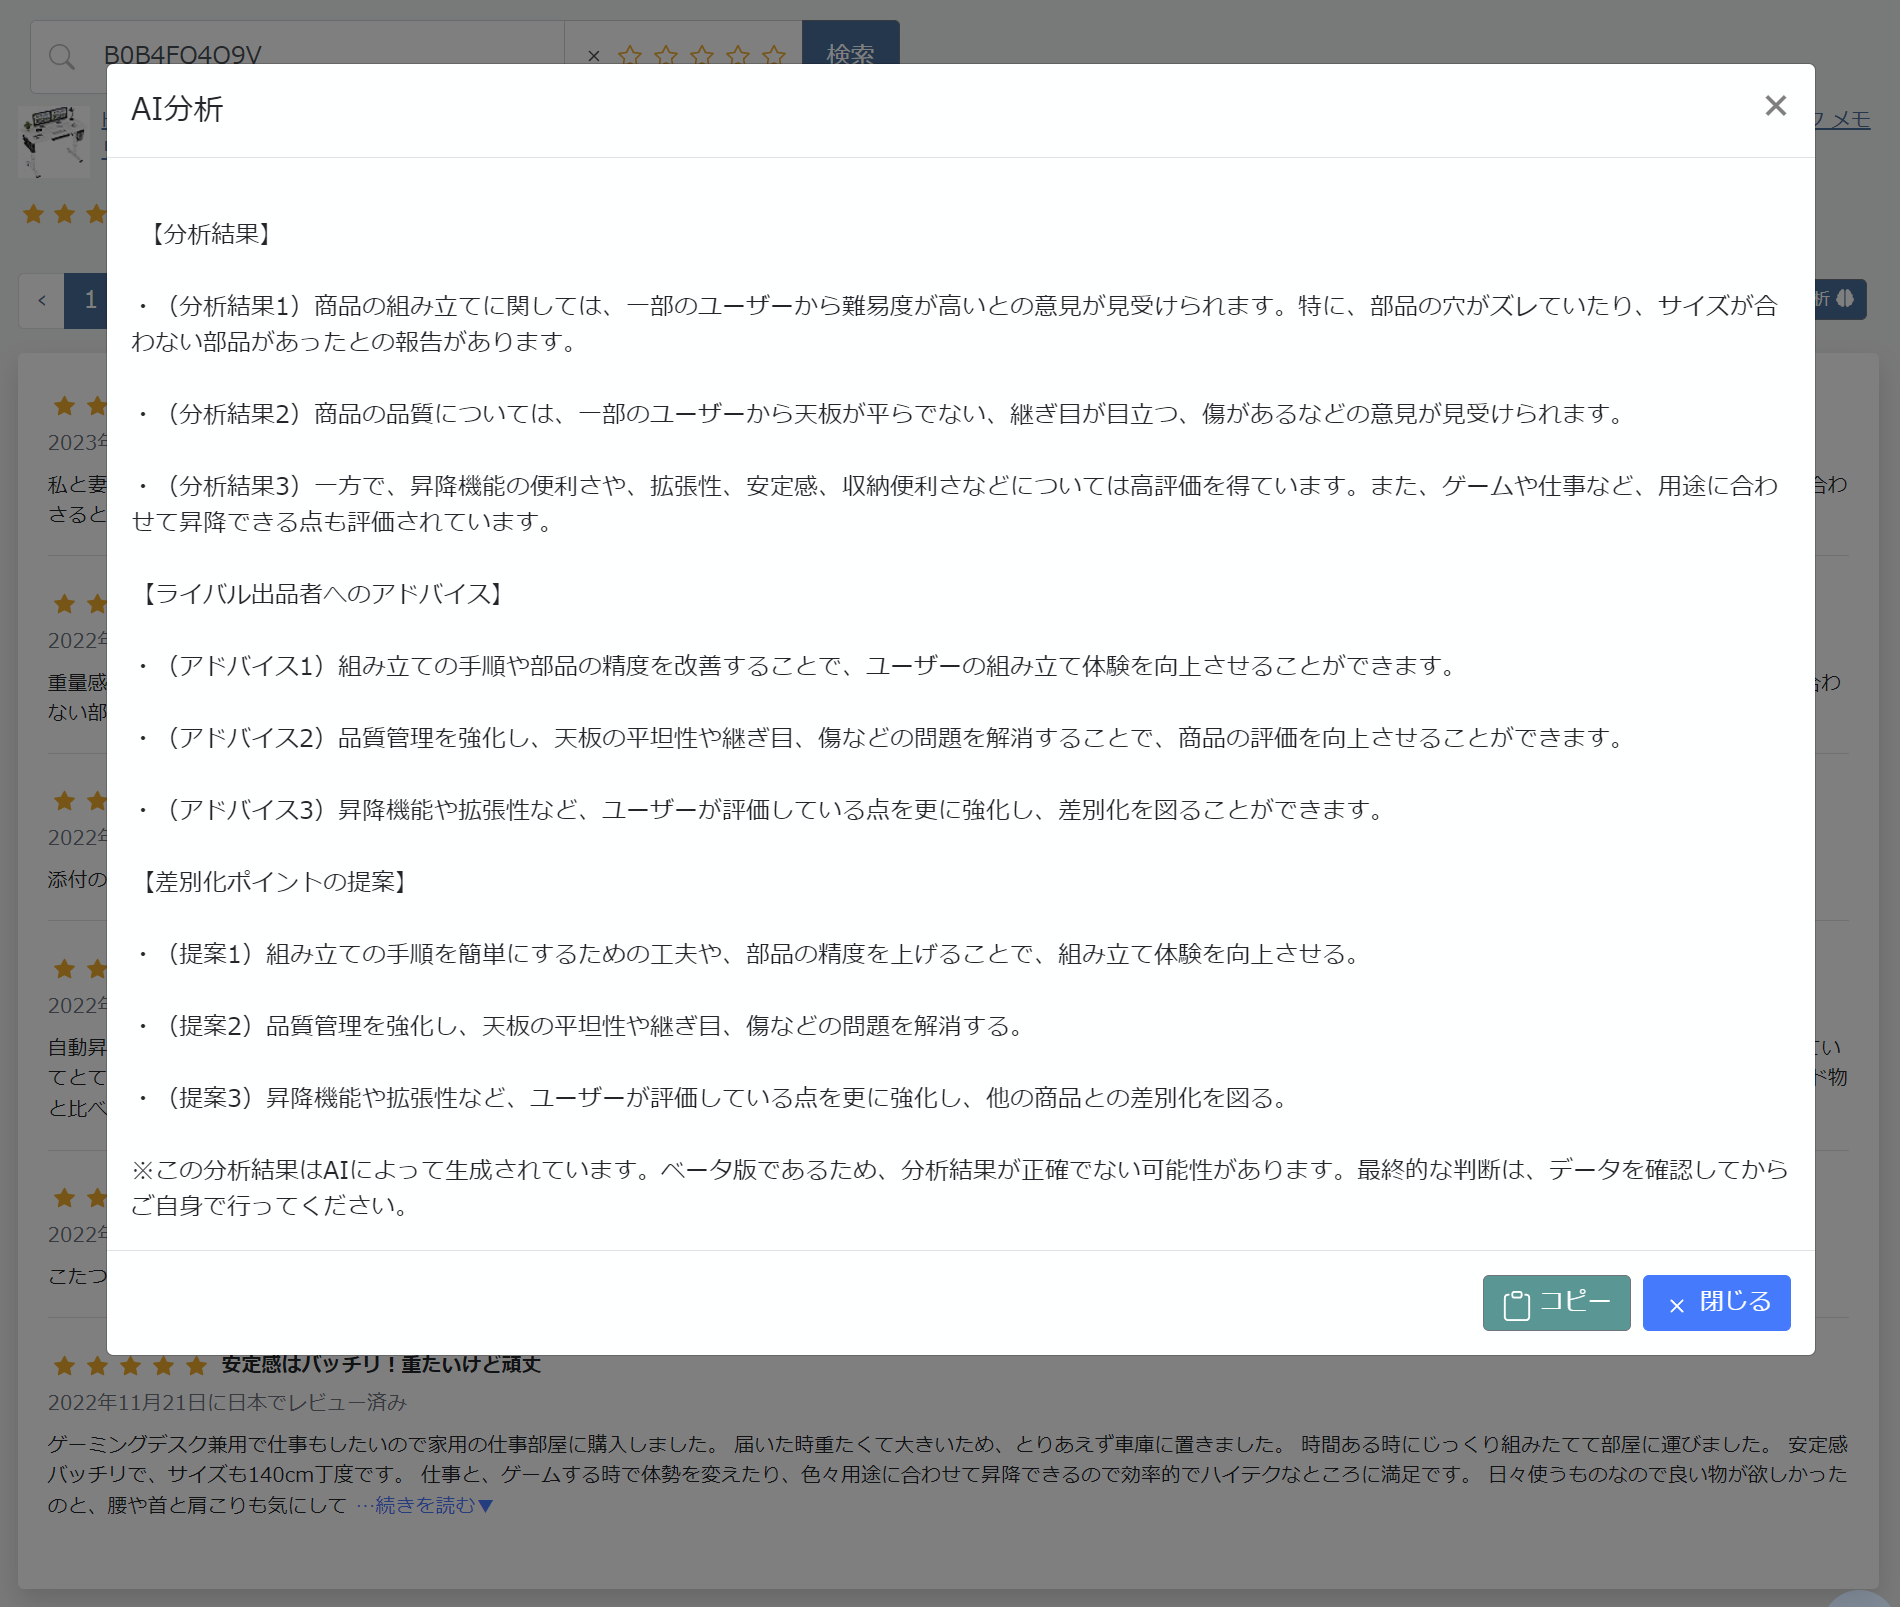Click the ※ beta disclaimer text
This screenshot has width=1900, height=1607.
coord(960,1188)
